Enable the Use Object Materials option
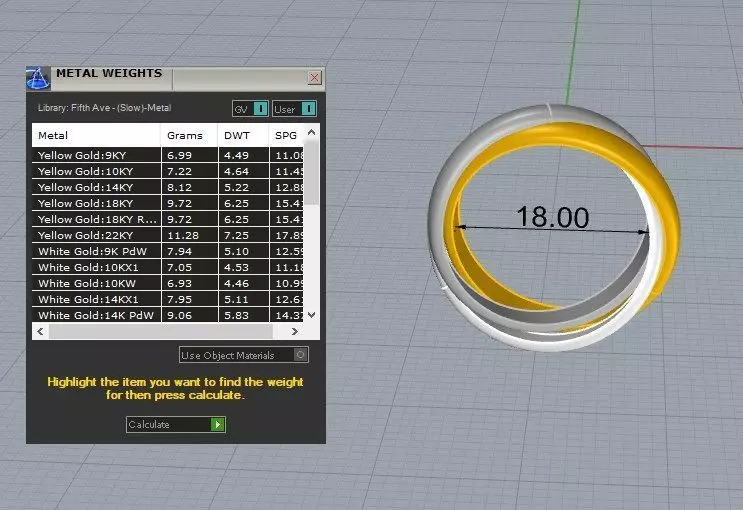Screen dimensions: 743x510 tap(244, 355)
